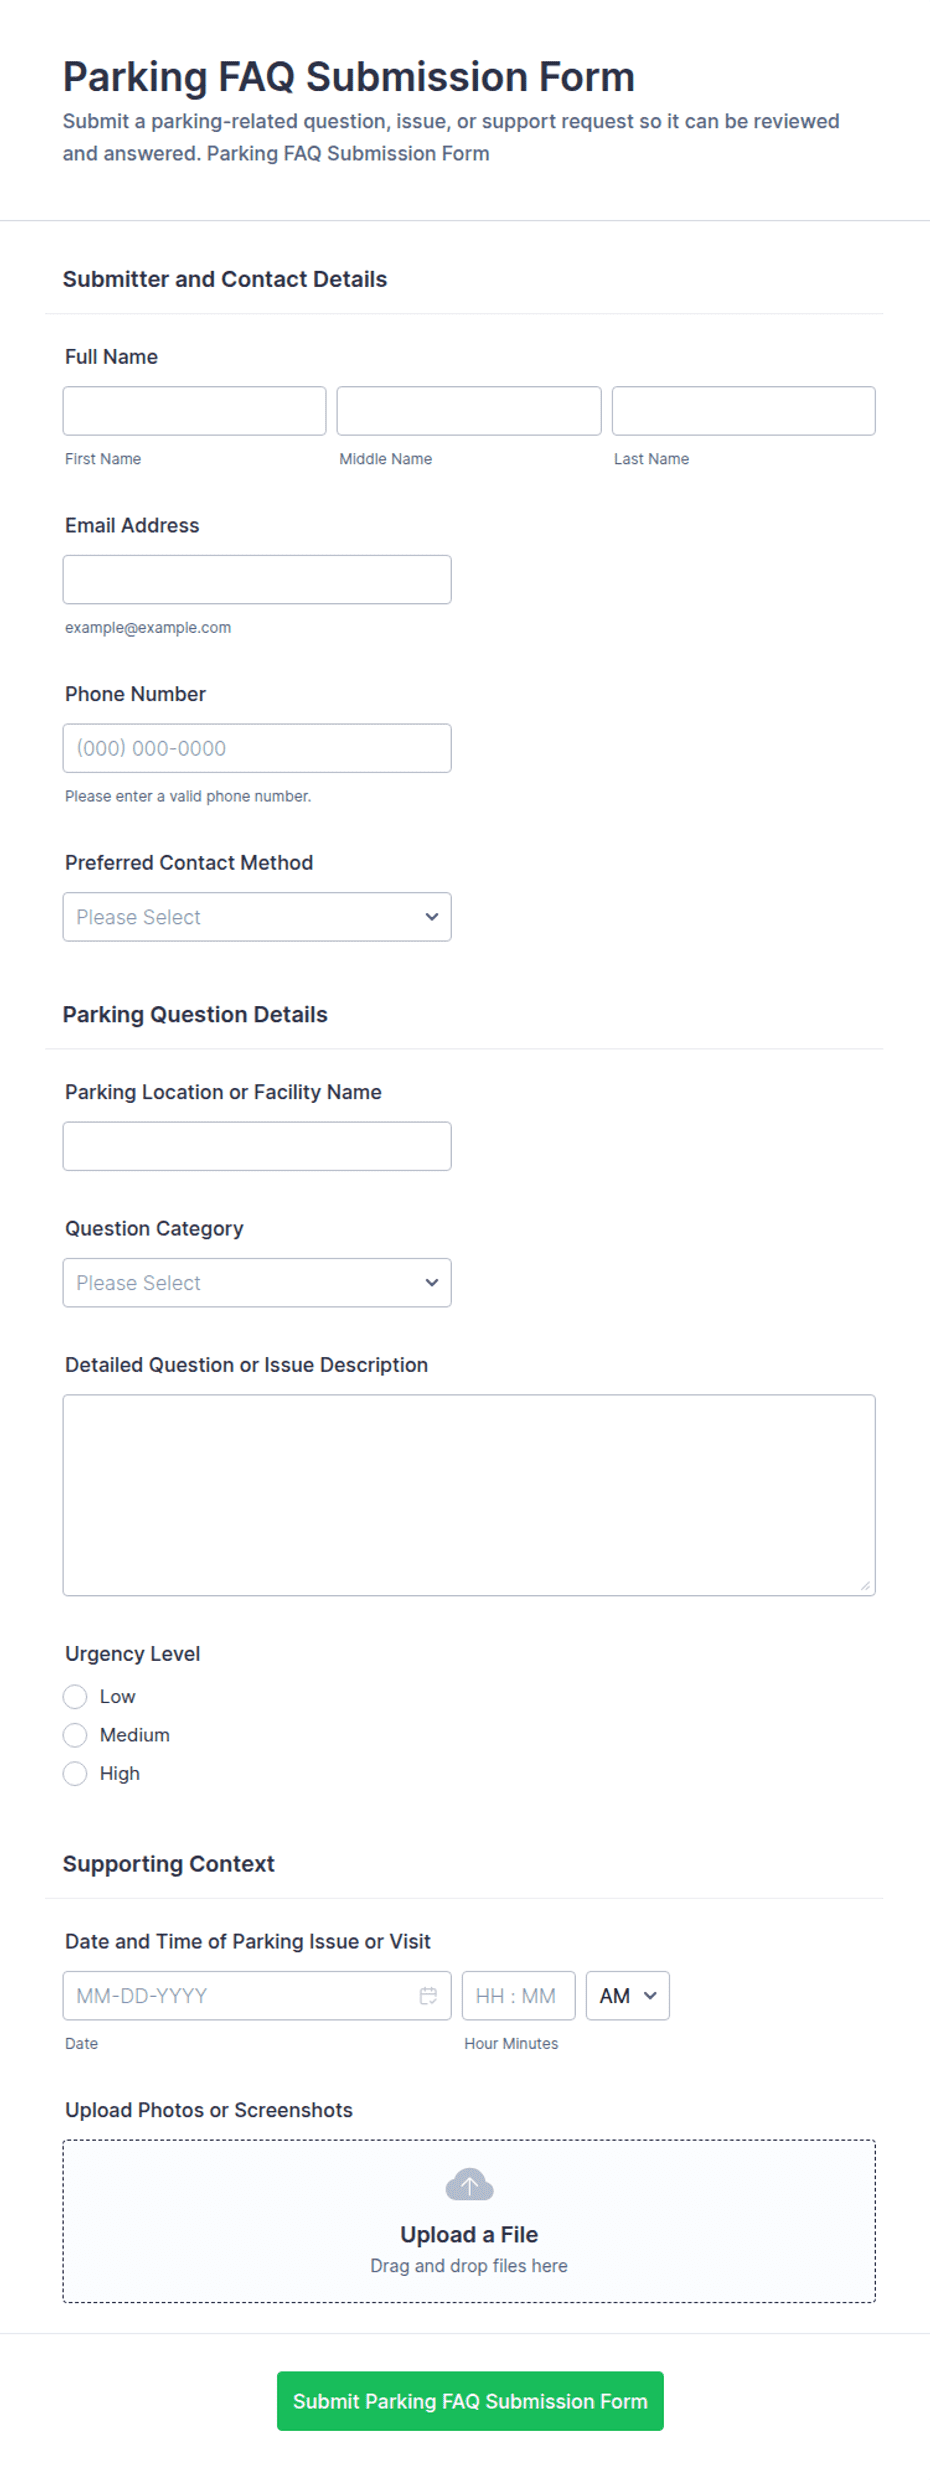Select the Last Name input box

(x=743, y=411)
